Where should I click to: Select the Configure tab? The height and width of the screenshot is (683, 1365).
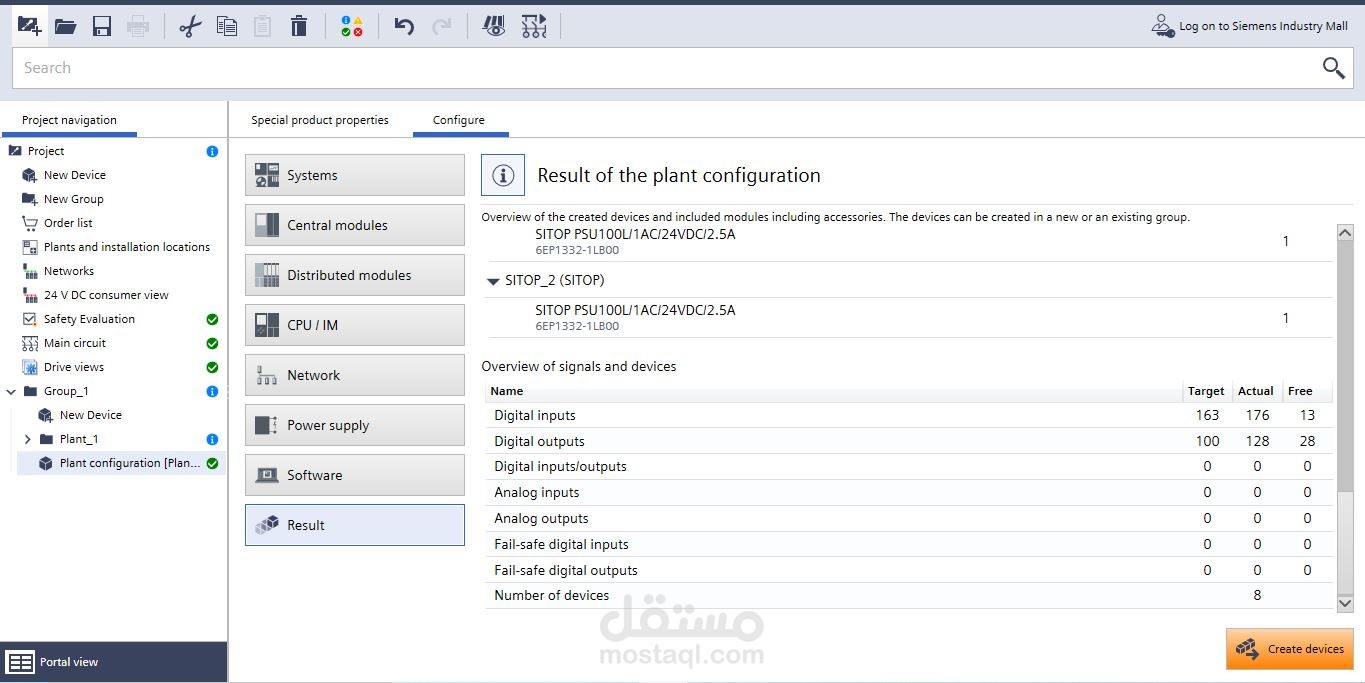(x=459, y=120)
